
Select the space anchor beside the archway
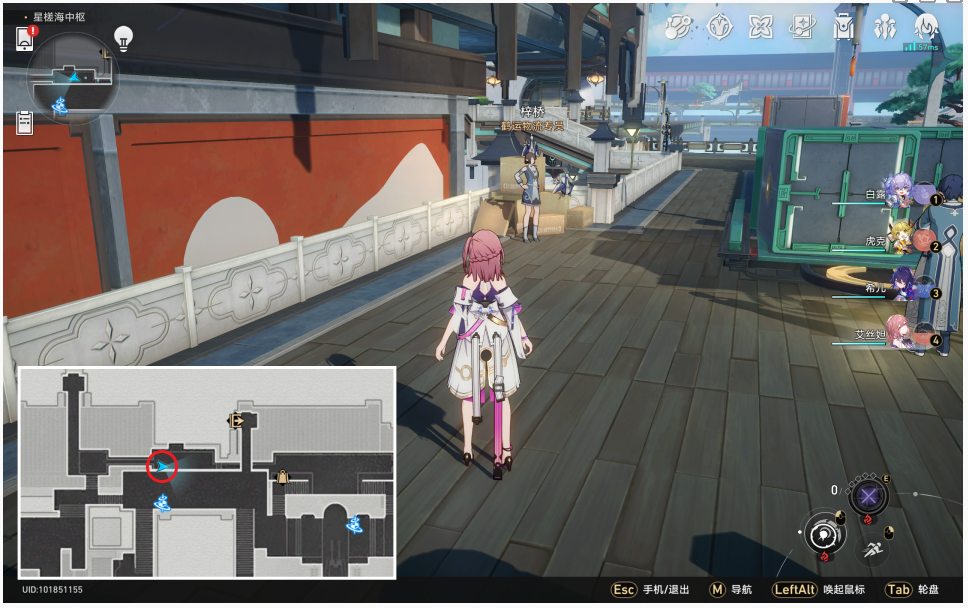(354, 525)
